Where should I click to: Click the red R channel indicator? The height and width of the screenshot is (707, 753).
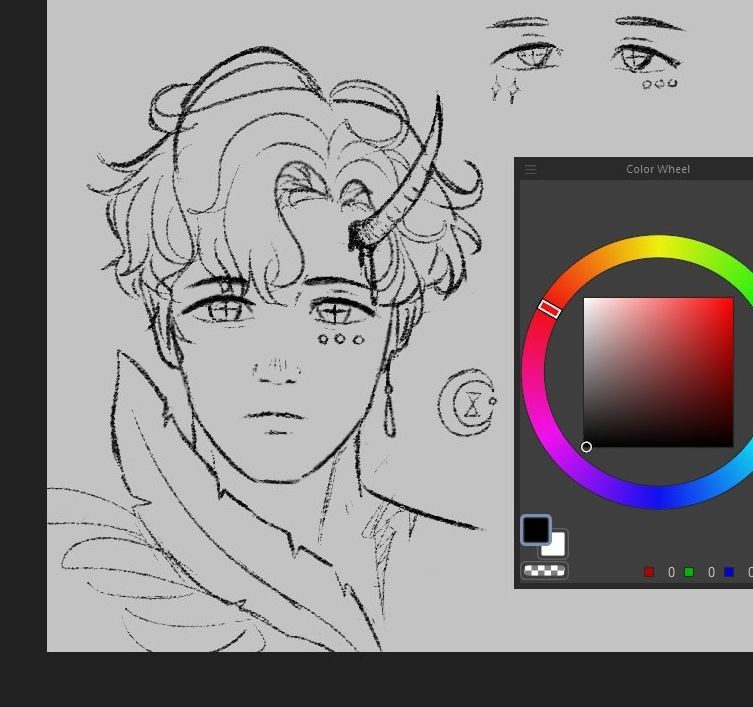click(x=649, y=572)
